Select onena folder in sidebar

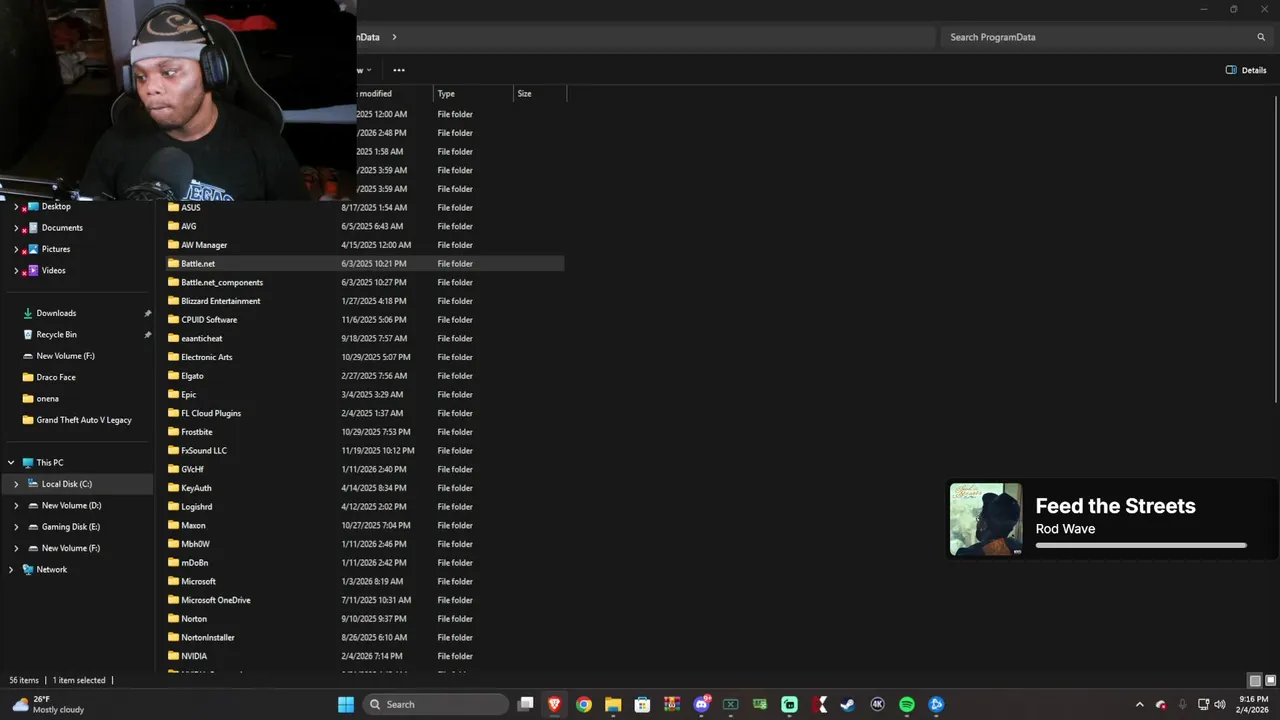click(x=47, y=398)
